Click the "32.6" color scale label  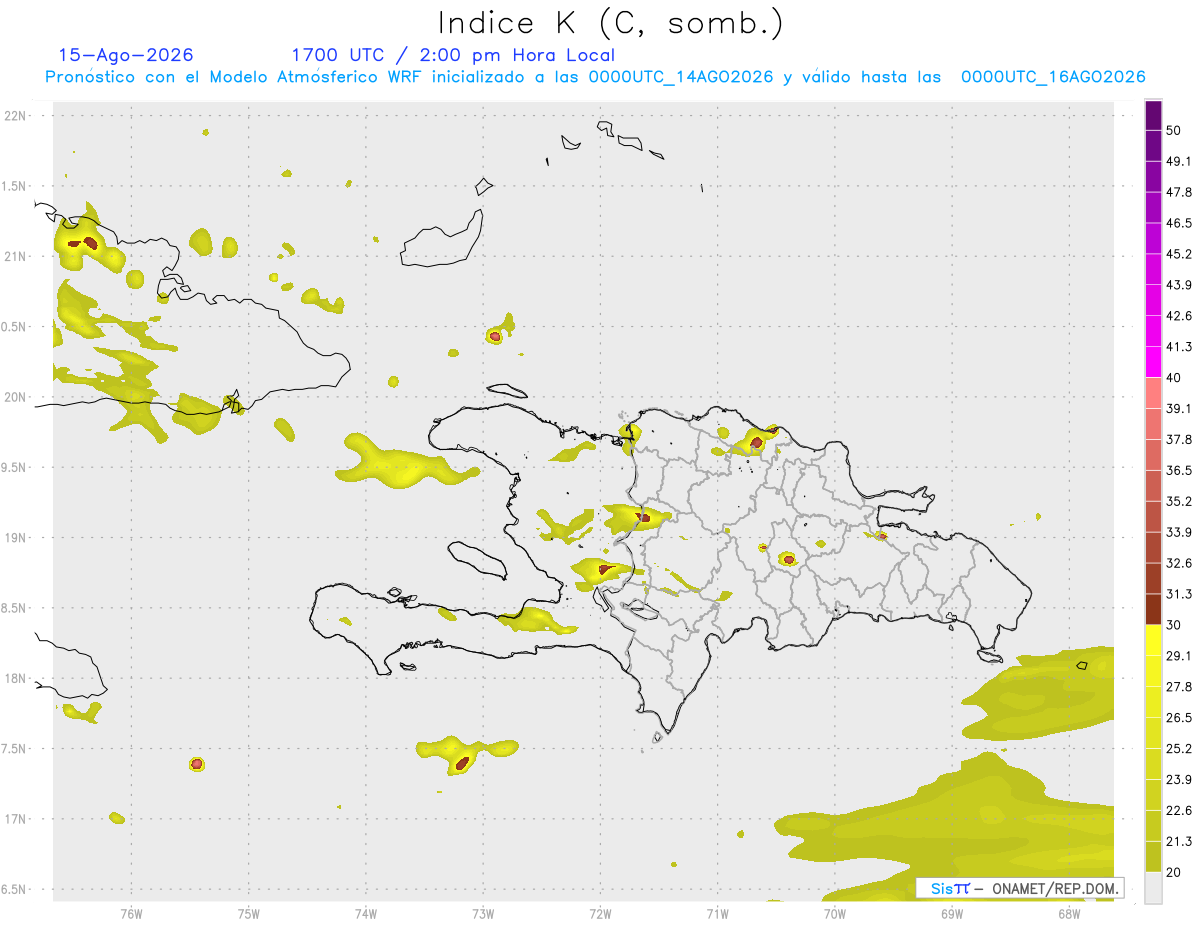point(1179,563)
